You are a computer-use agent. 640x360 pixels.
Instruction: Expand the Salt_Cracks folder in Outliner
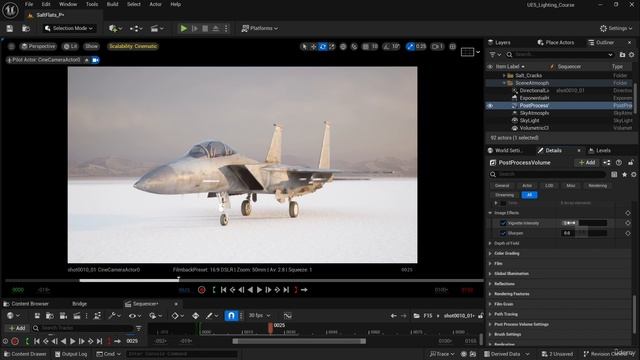(x=504, y=76)
